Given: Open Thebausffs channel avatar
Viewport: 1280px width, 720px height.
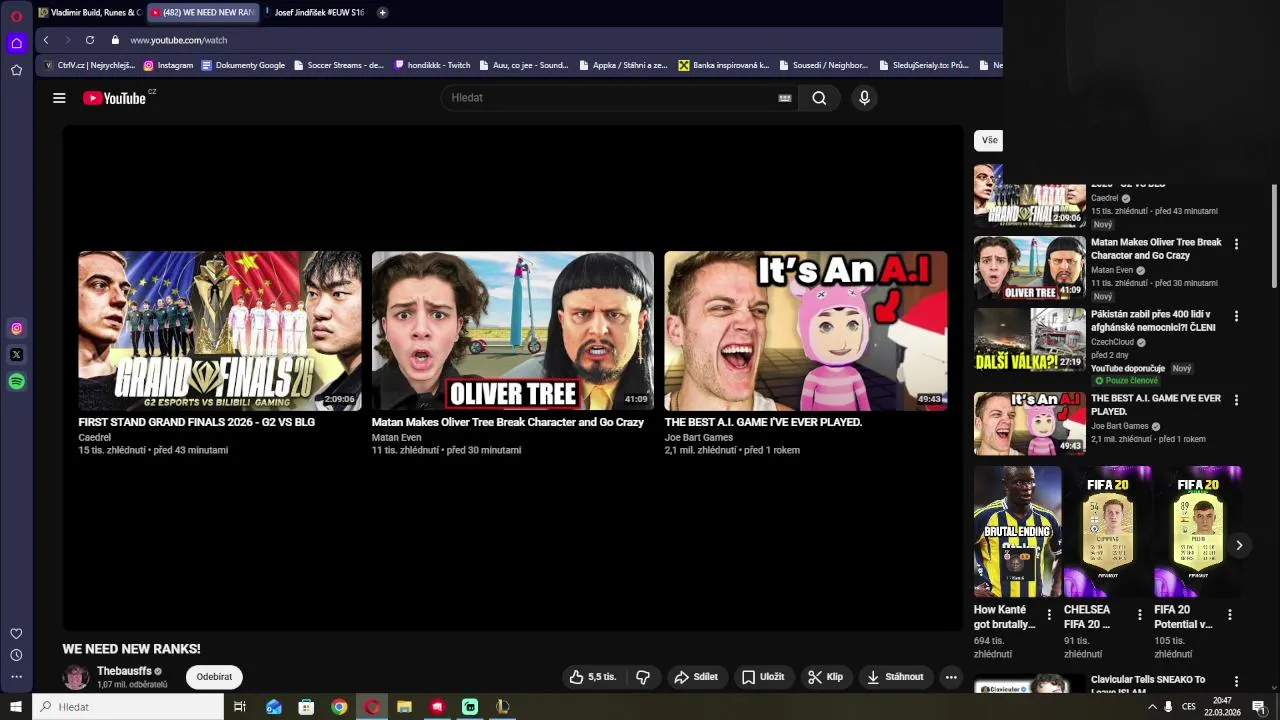Looking at the screenshot, I should (x=76, y=677).
